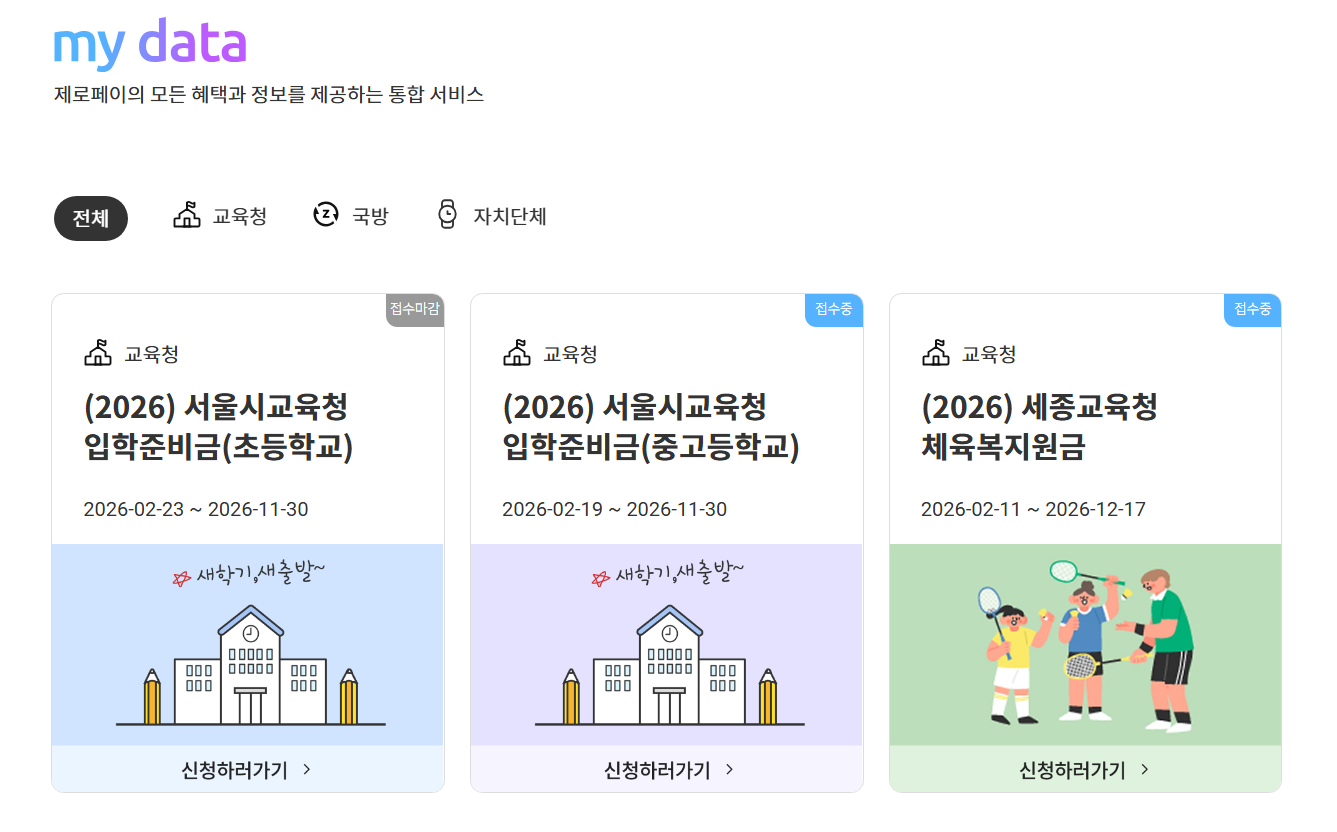Click 신청하러가기 on 세종교육청 card
Screen dimensions: 1337x832
[1086, 770]
